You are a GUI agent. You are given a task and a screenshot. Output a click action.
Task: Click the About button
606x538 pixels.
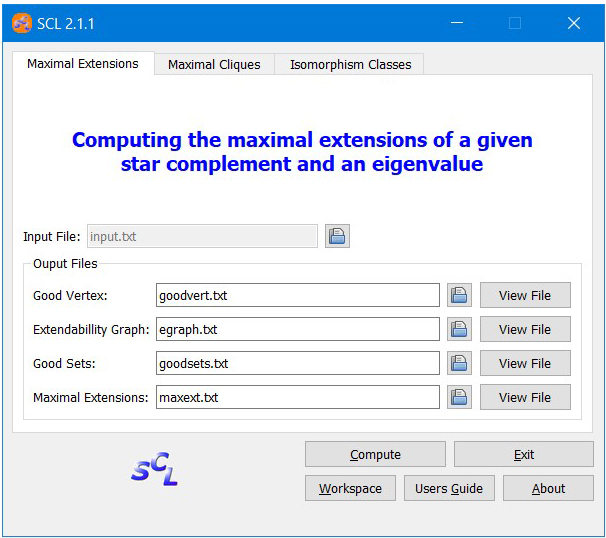[x=548, y=489]
